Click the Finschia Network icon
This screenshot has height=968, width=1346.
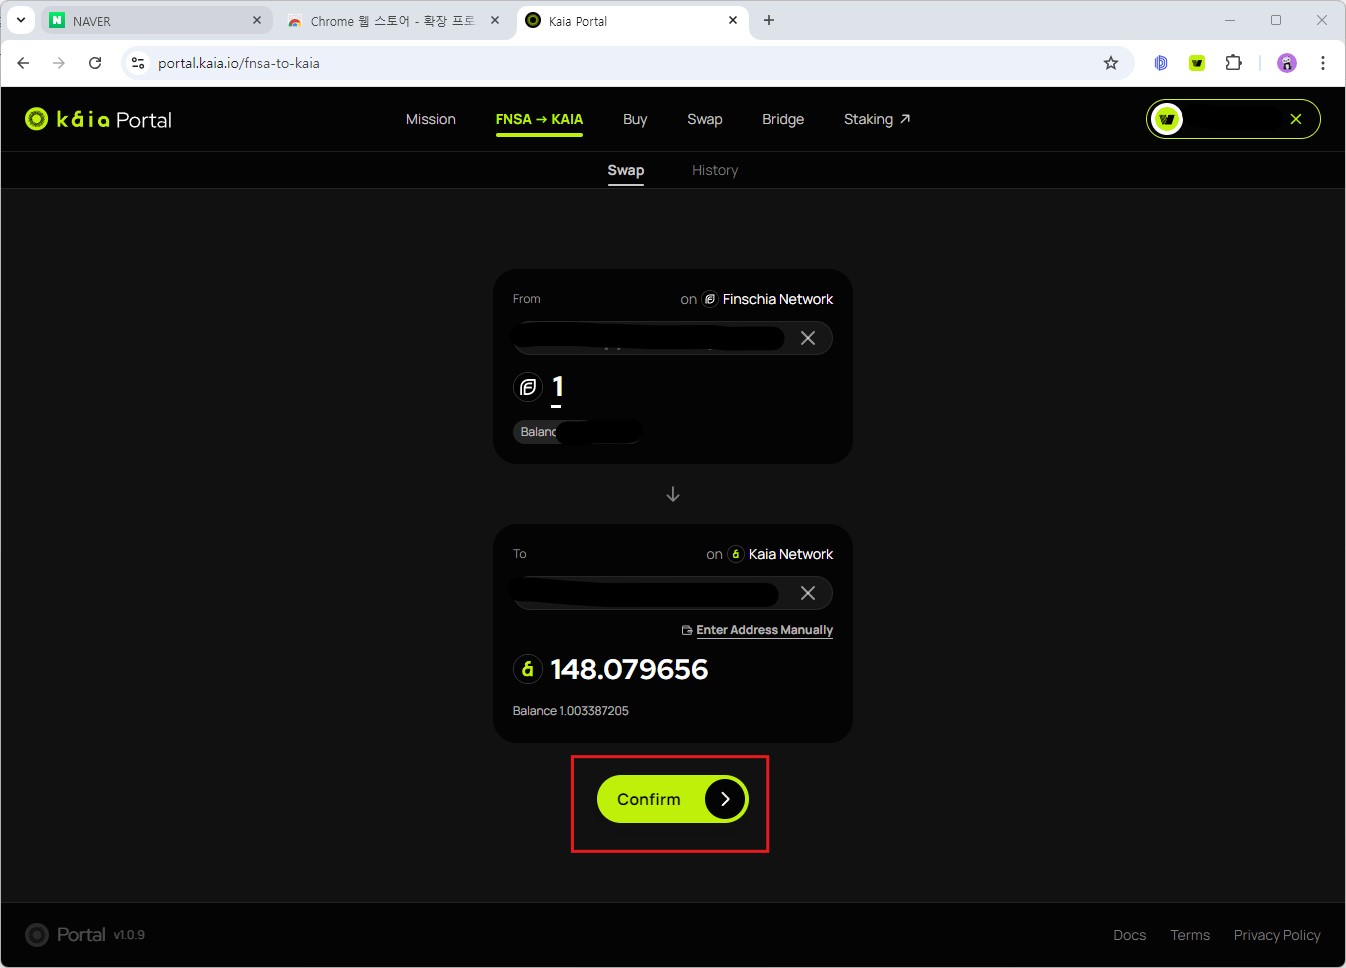coord(710,299)
